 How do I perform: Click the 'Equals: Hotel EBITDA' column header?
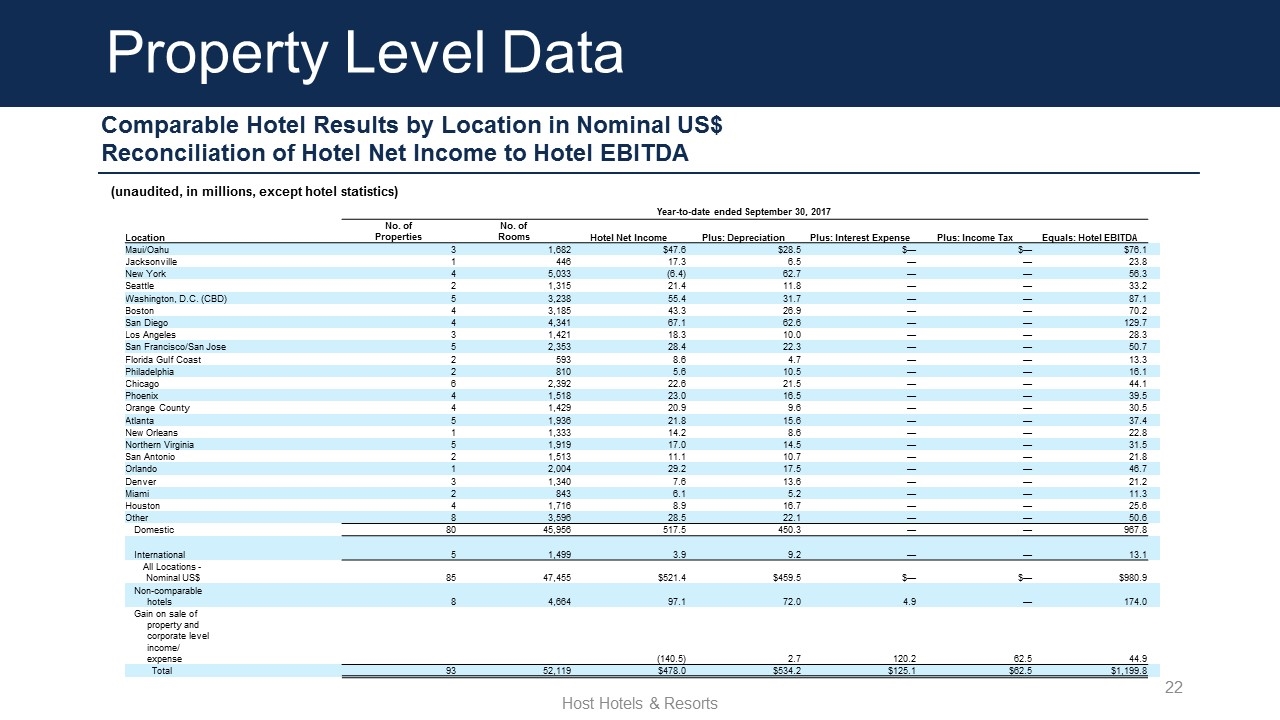click(1090, 237)
